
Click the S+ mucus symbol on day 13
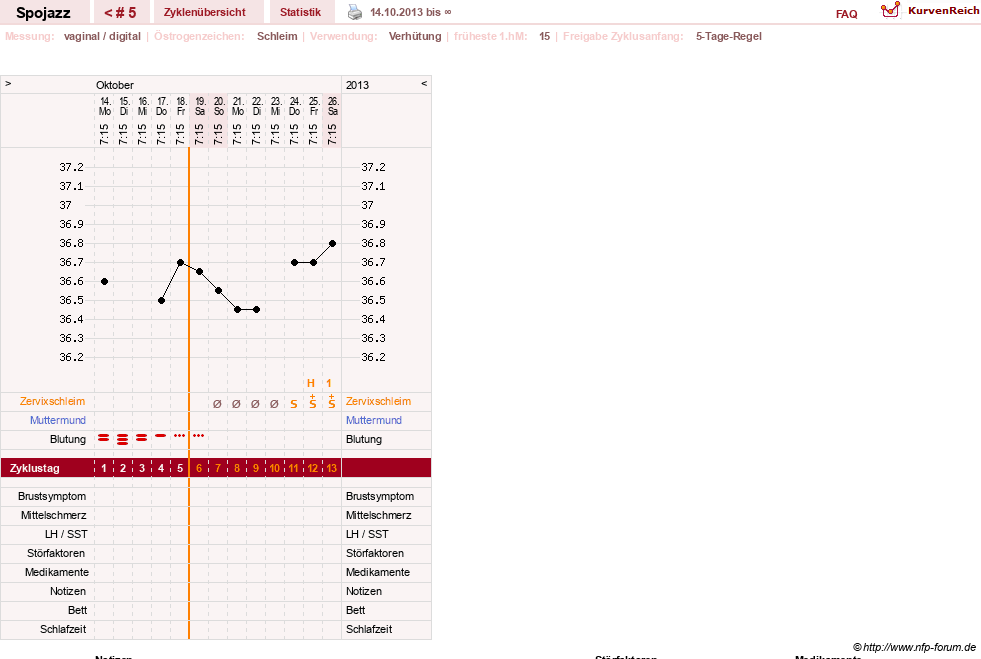pos(332,402)
